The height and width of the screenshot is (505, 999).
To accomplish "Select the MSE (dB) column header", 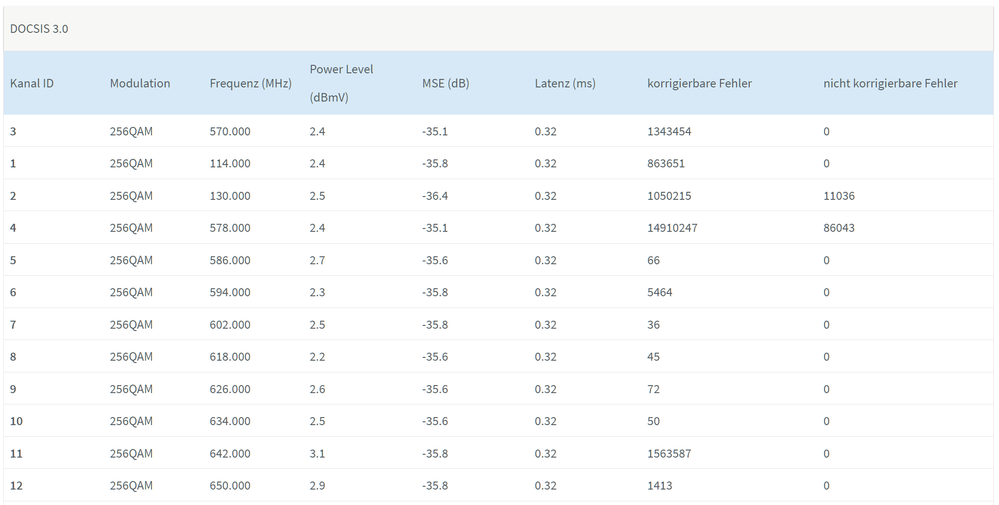I will [445, 83].
